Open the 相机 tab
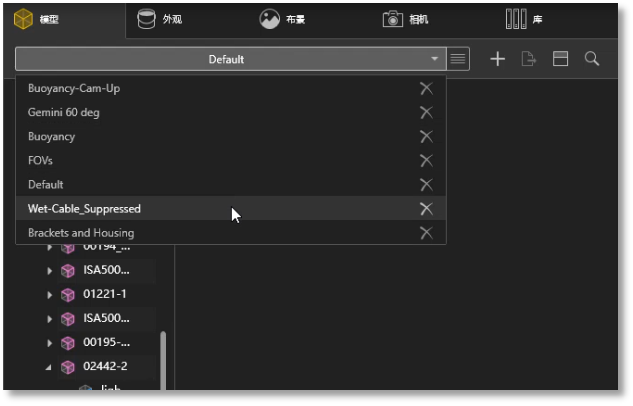The width and height of the screenshot is (633, 406). (x=406, y=19)
